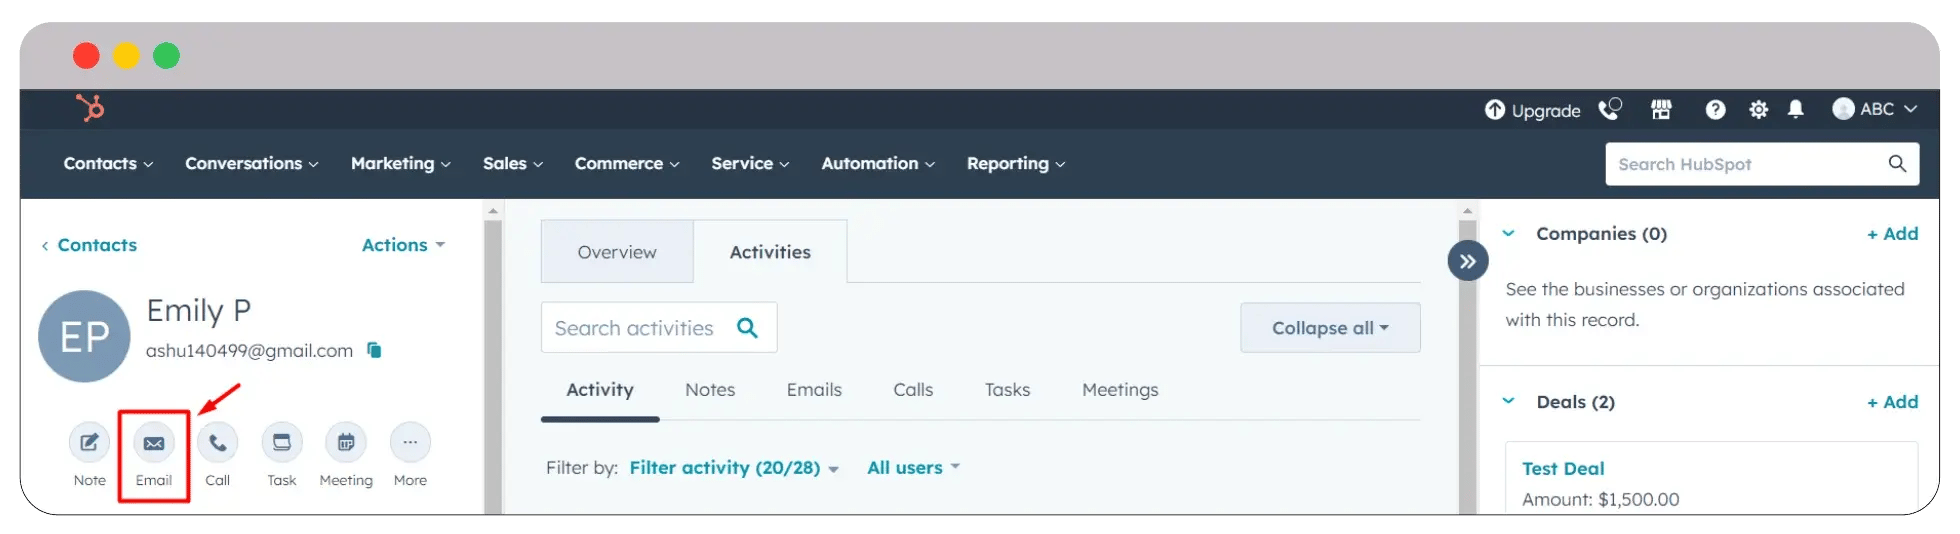
Task: Switch to the Activities tab
Action: 770,252
